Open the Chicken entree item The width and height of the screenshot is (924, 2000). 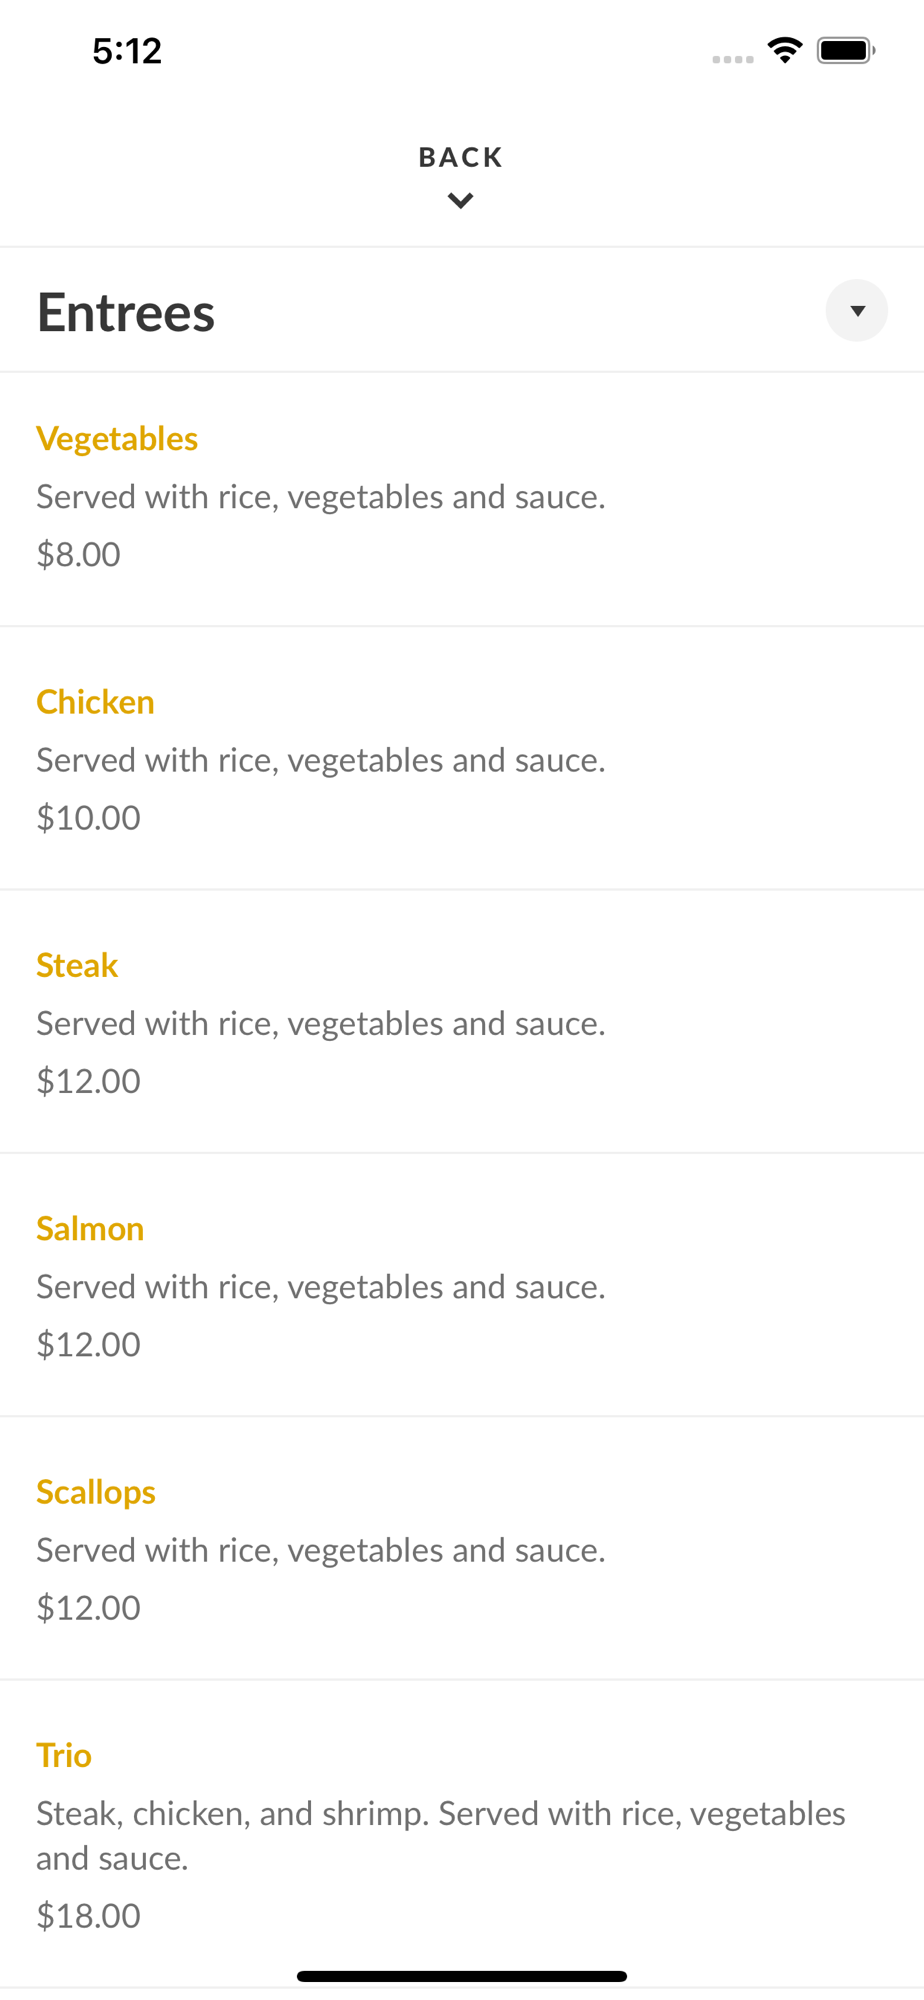click(462, 758)
